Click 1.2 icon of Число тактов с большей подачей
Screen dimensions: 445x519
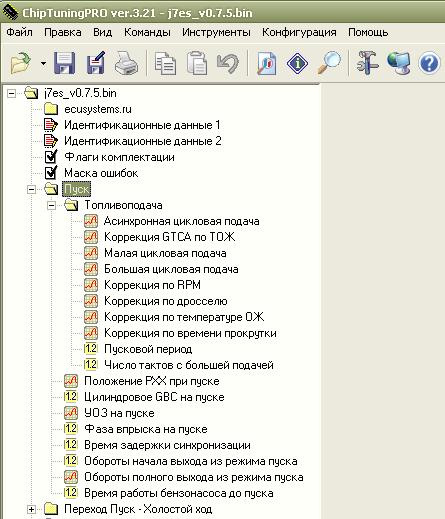[91, 365]
